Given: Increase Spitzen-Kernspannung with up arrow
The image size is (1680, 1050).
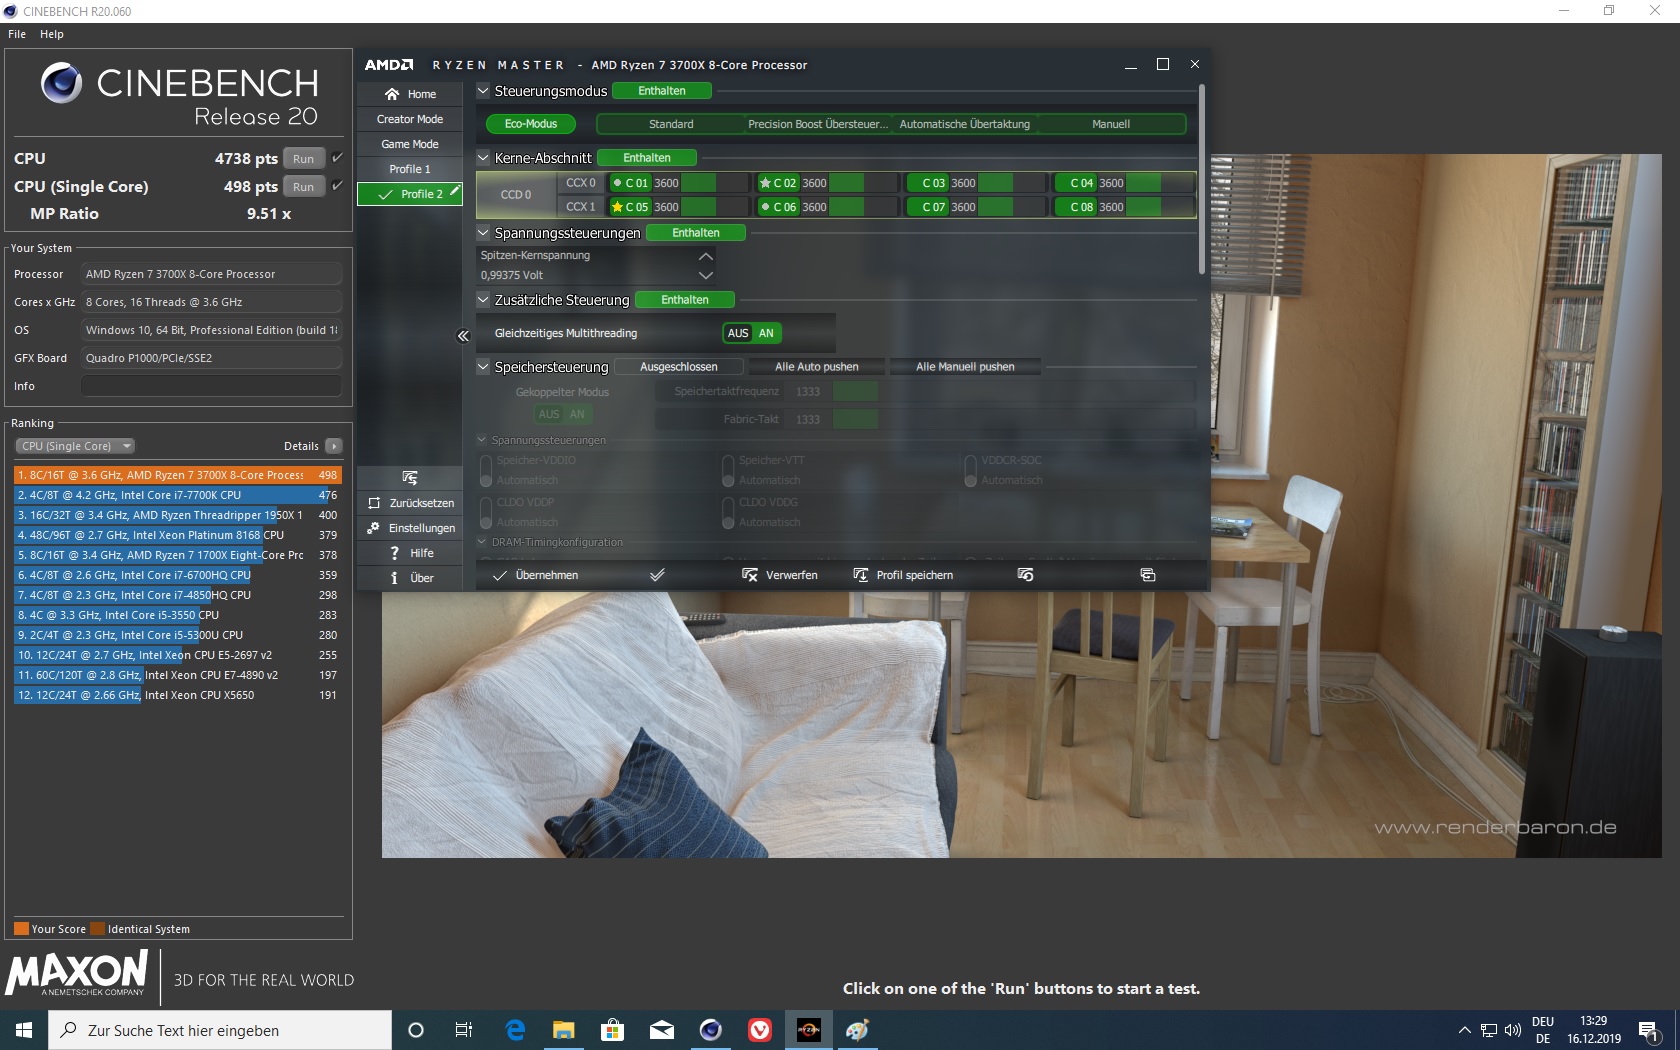Looking at the screenshot, I should 706,256.
